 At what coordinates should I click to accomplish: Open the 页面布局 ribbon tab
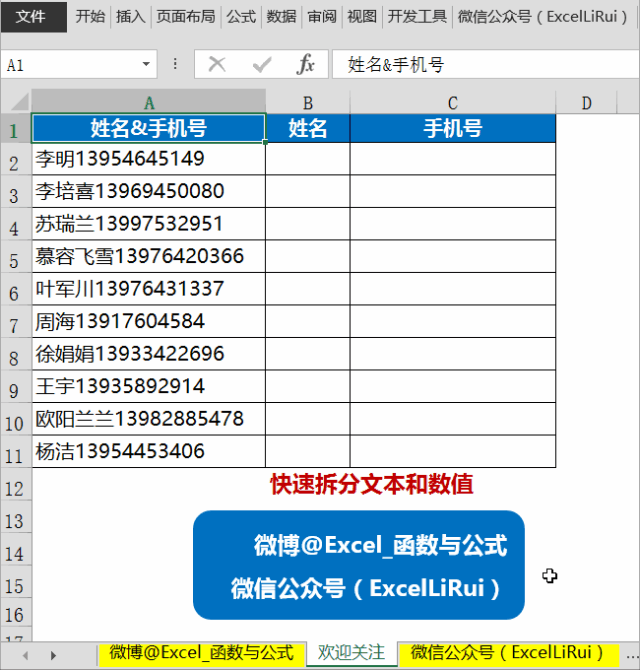click(185, 17)
